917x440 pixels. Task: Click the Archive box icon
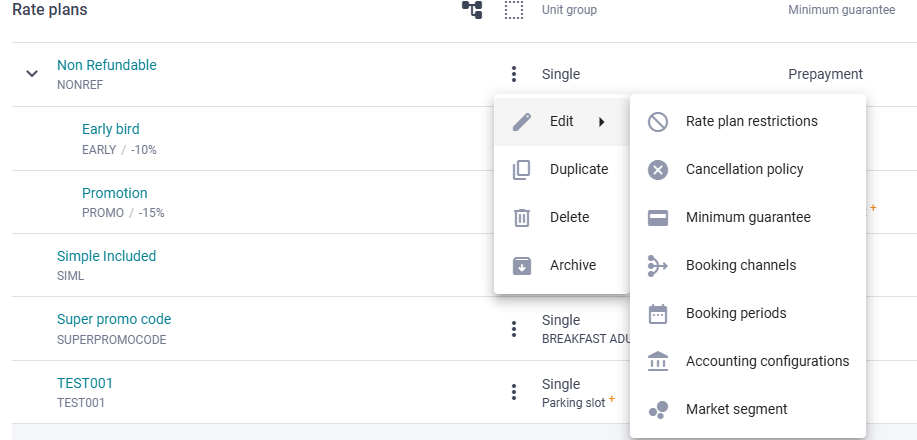521,266
